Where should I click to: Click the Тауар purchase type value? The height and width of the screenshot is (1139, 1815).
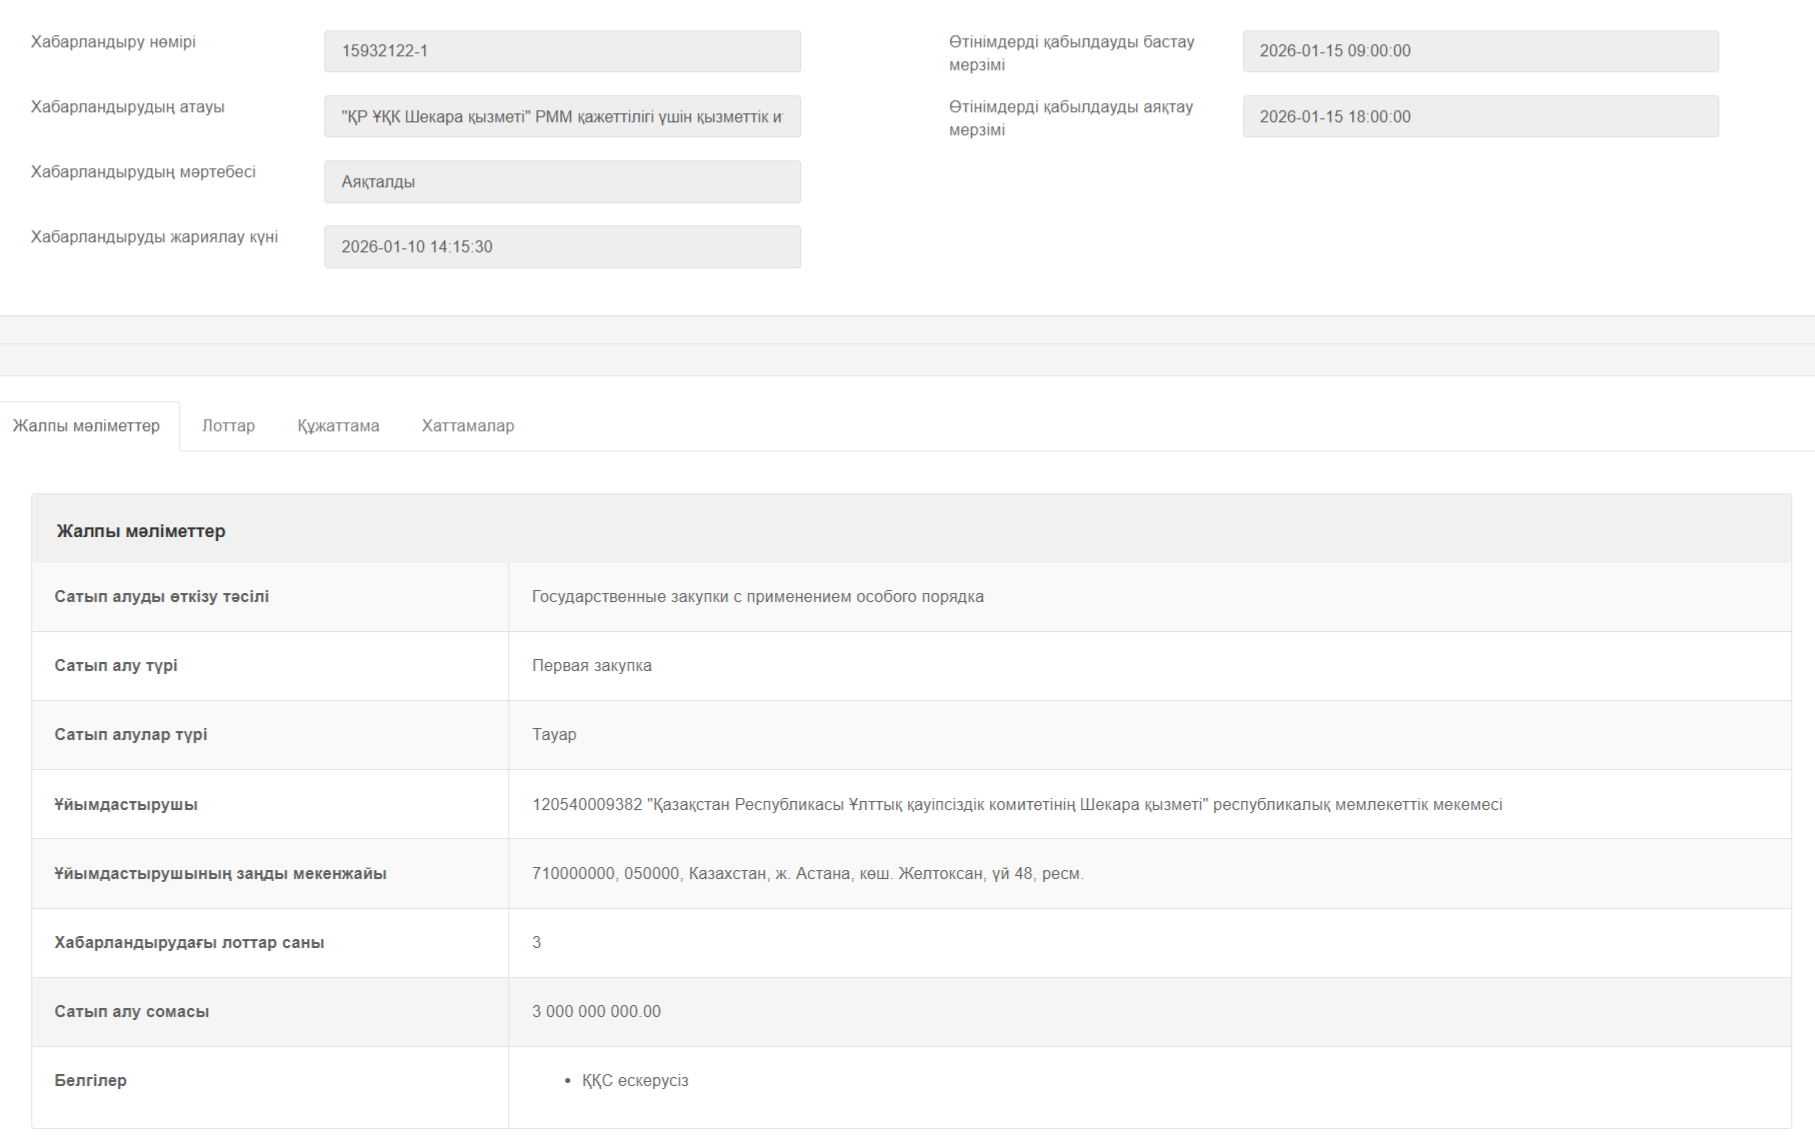(554, 735)
